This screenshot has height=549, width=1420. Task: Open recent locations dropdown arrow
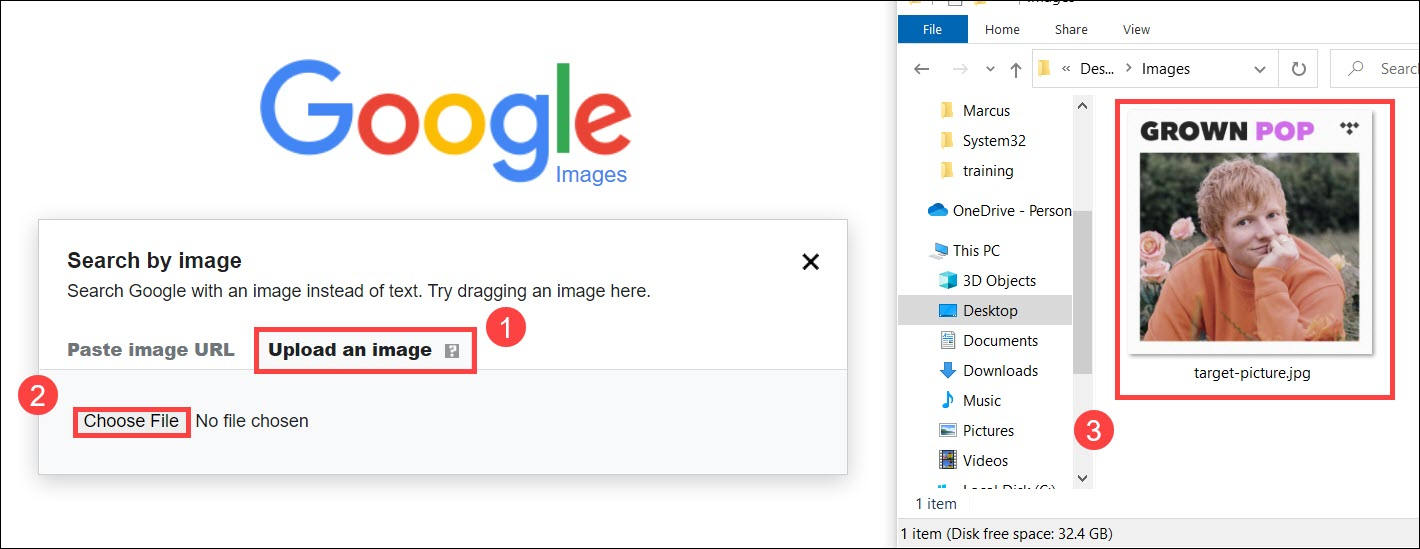[x=990, y=69]
